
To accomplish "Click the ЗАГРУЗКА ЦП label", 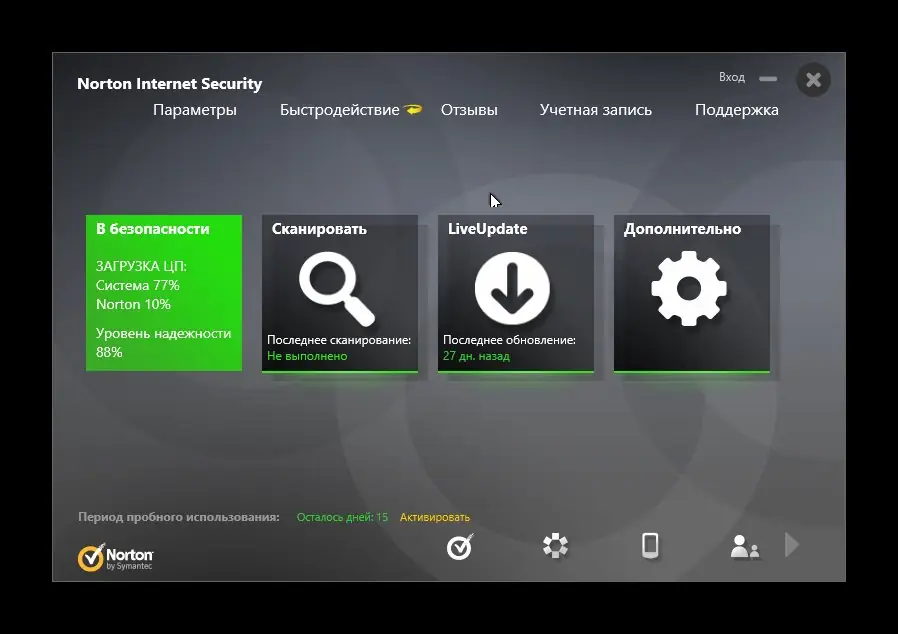I will (141, 266).
